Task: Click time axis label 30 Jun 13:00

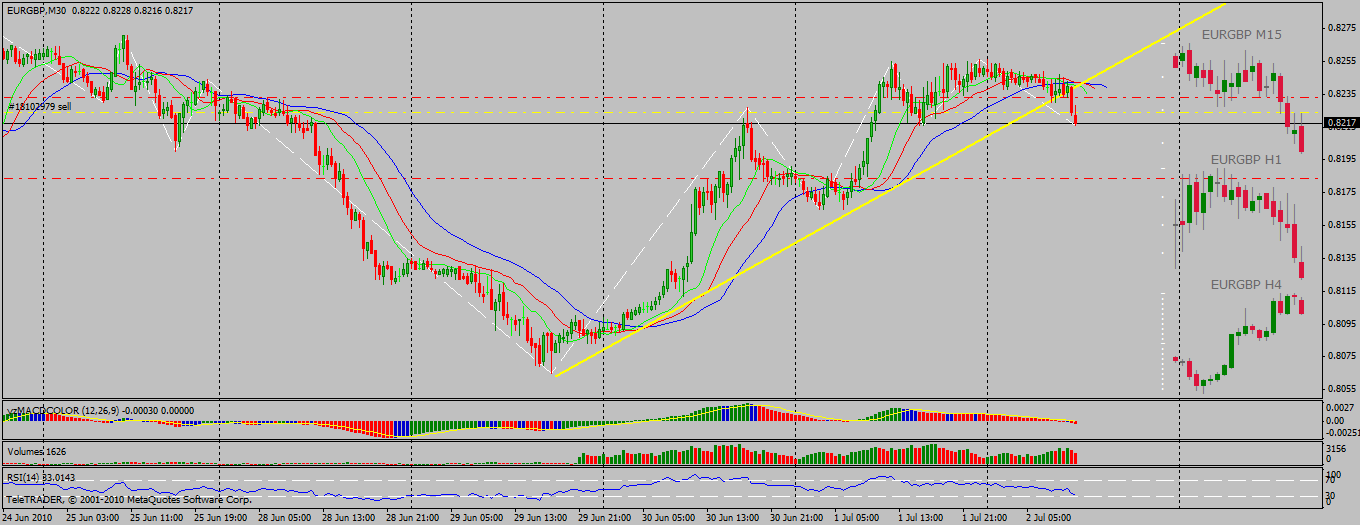Action: [732, 517]
